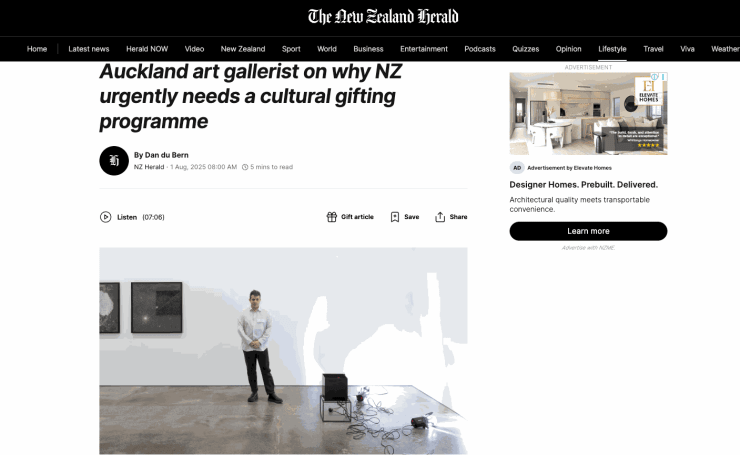Image resolution: width=740 pixels, height=455 pixels.
Task: Click the Gift article present icon
Action: click(x=331, y=217)
